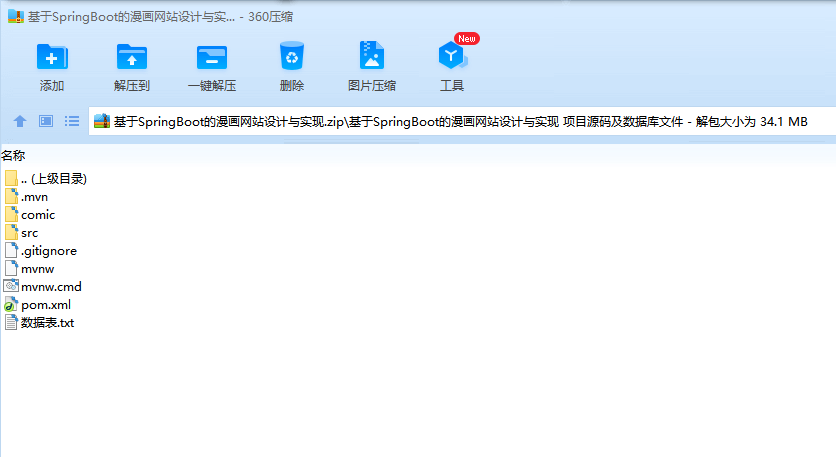This screenshot has width=836, height=457.
Task: Click the 名称 column header
Action: tap(13, 155)
